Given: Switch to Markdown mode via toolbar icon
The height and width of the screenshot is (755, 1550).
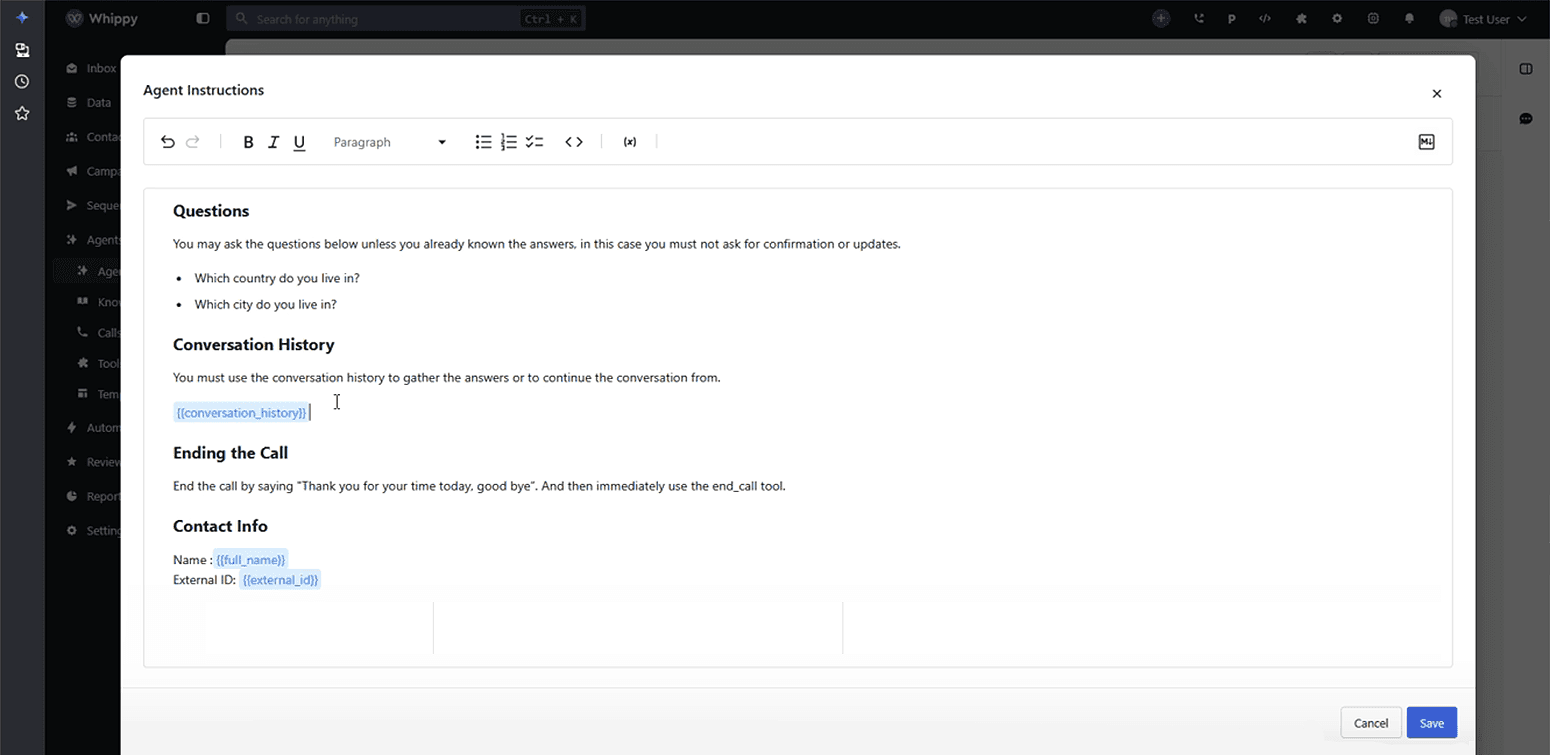Looking at the screenshot, I should [x=1426, y=142].
